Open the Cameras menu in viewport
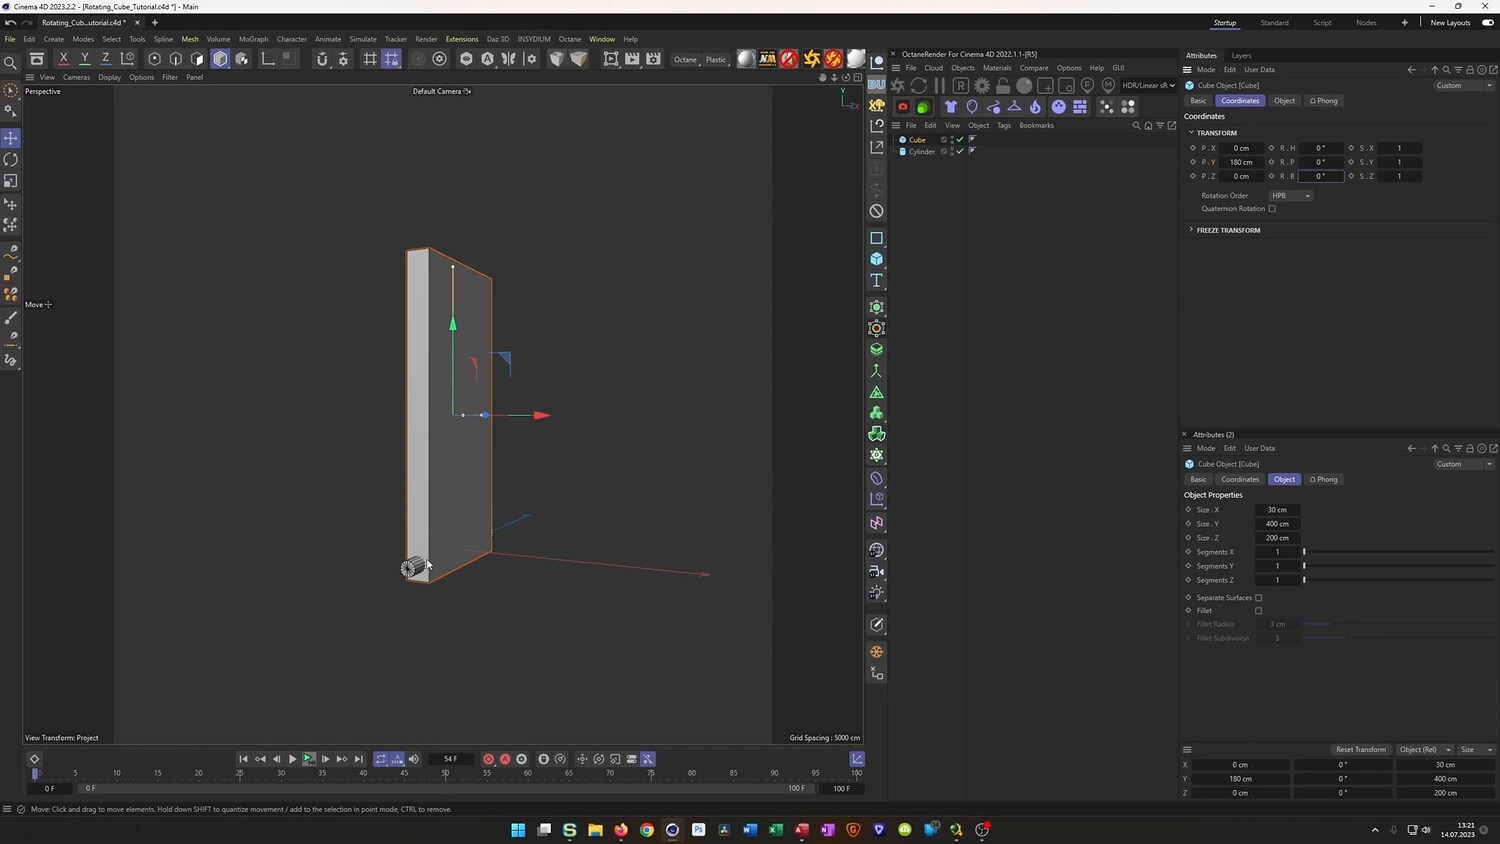The height and width of the screenshot is (844, 1500). tap(76, 77)
